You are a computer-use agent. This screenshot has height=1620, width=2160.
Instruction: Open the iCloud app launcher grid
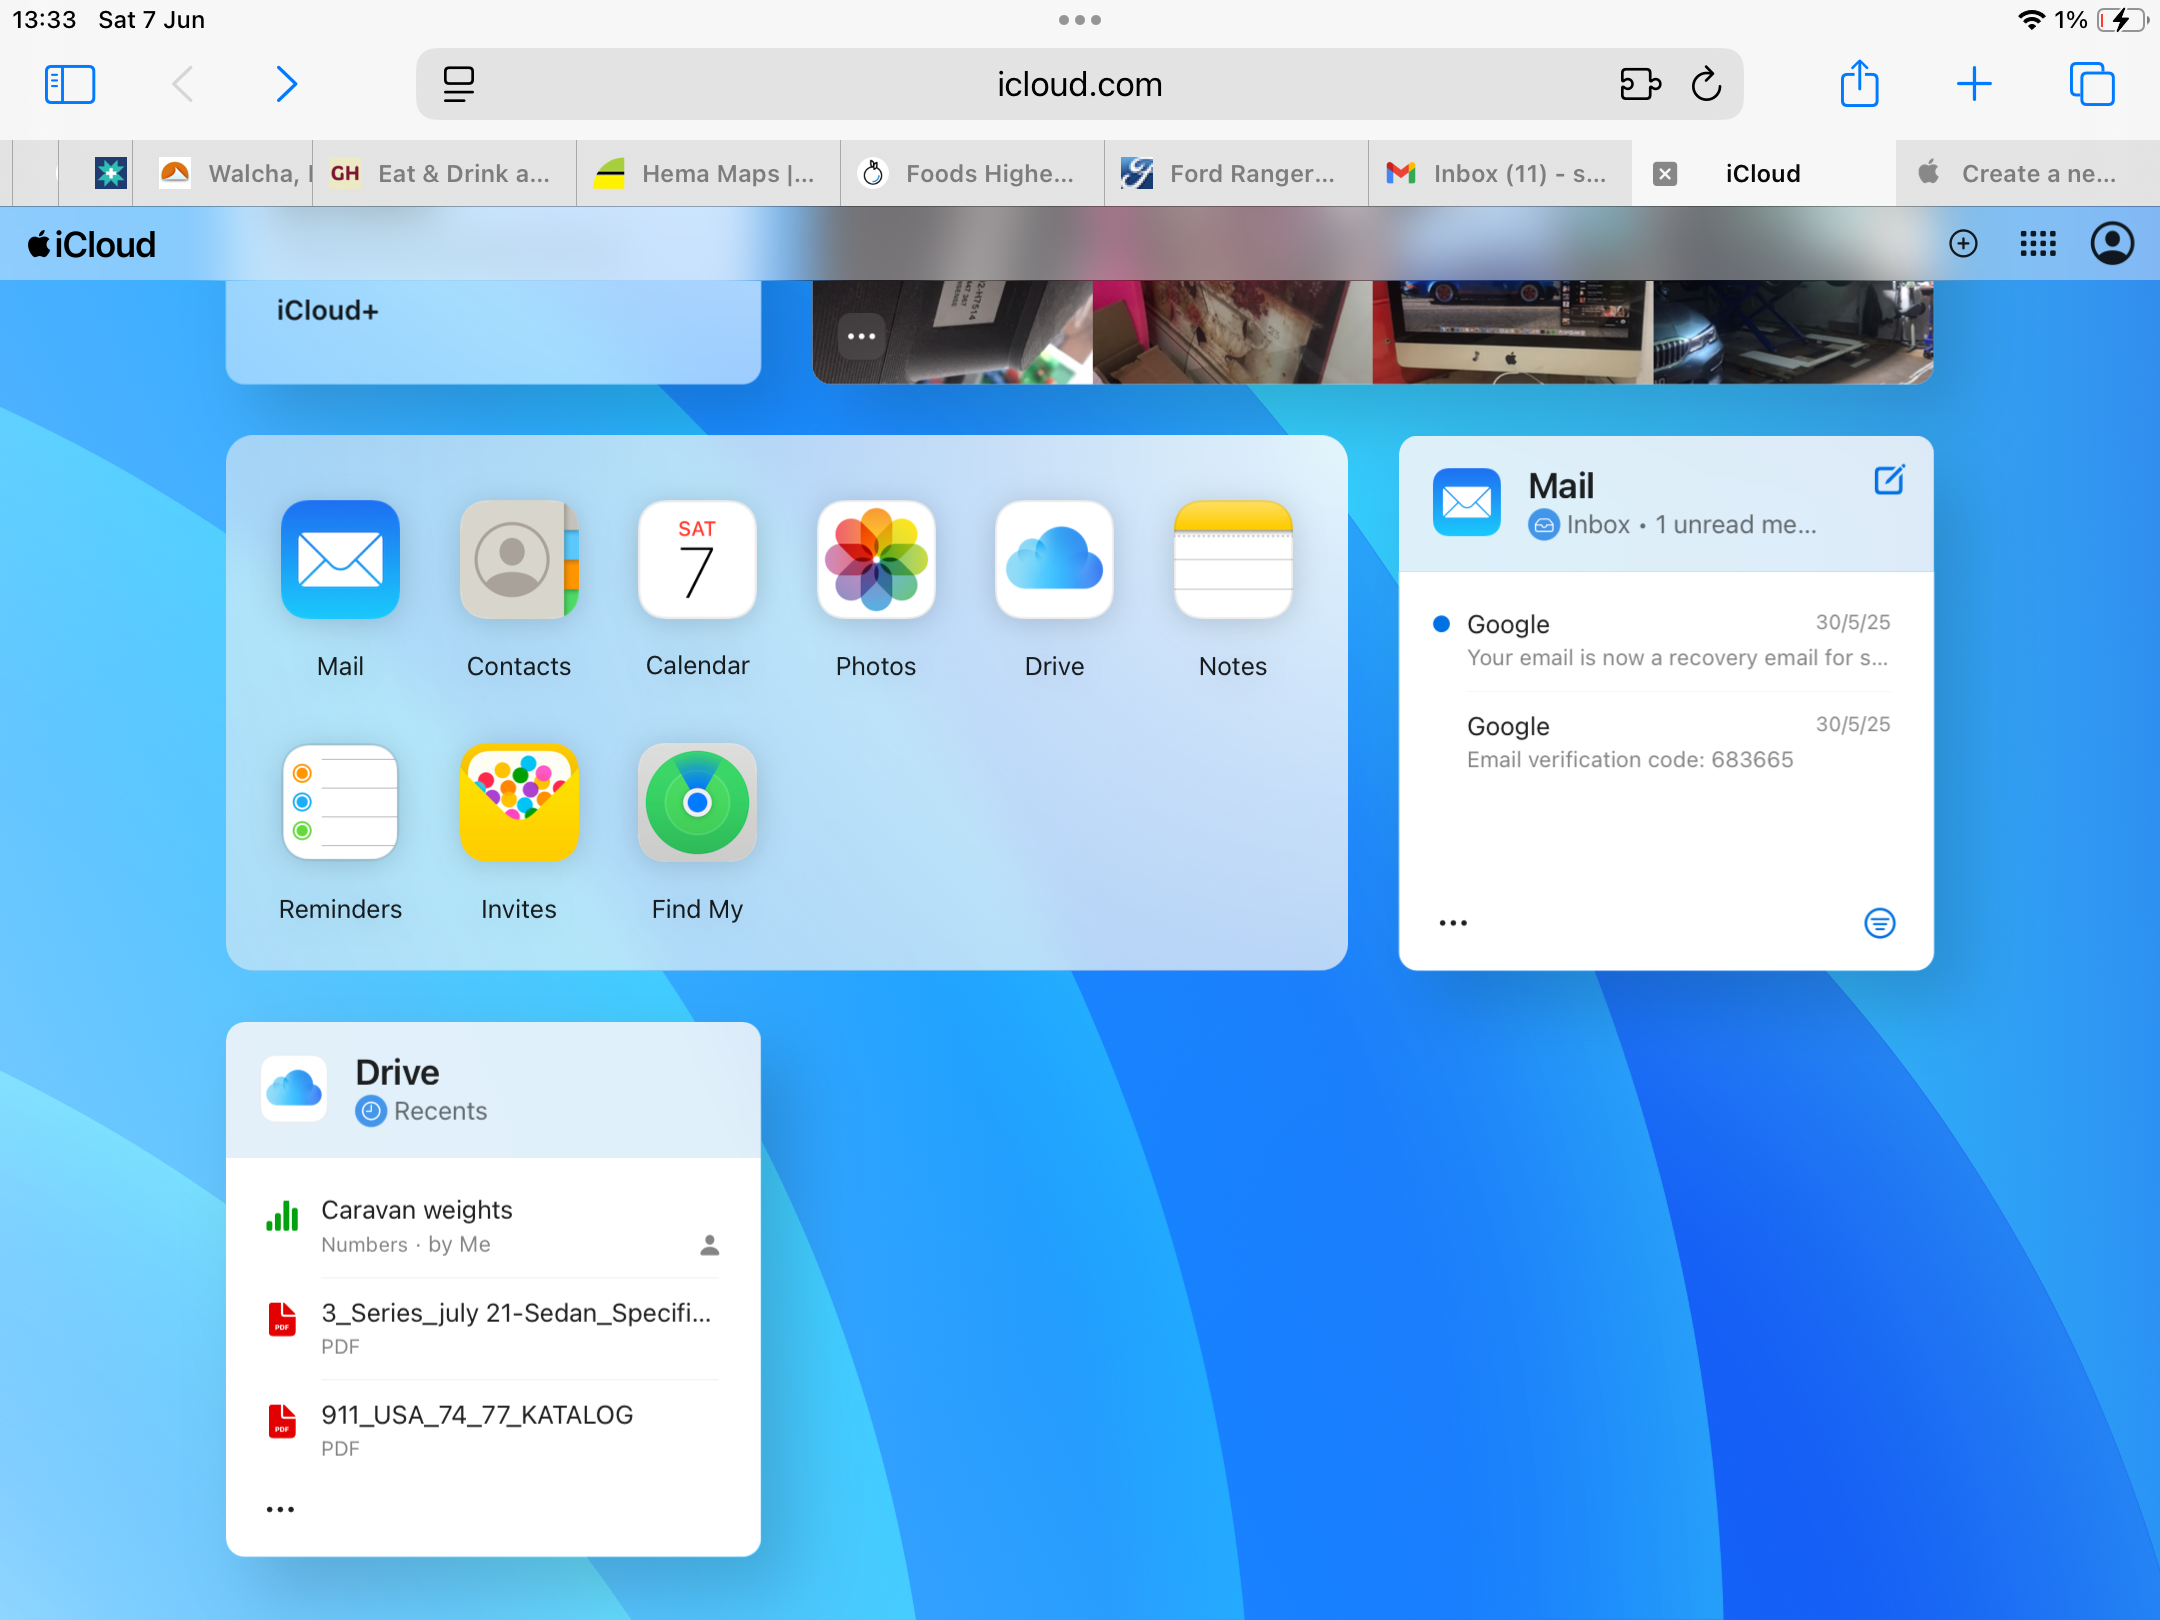pyautogui.click(x=2037, y=244)
